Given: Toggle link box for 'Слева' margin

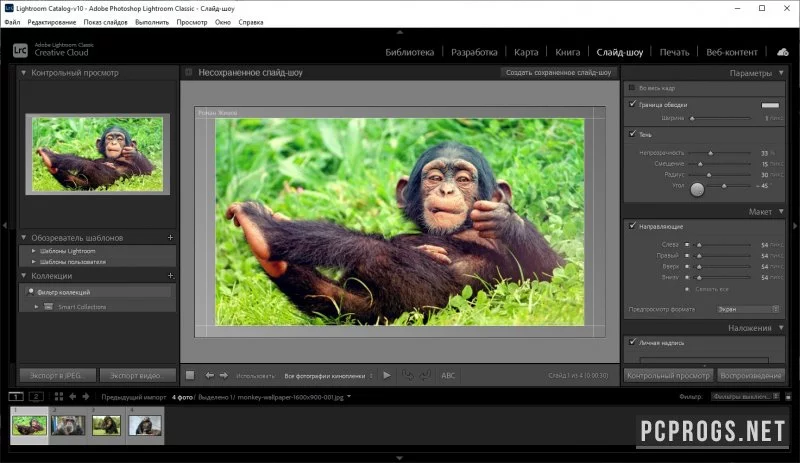Looking at the screenshot, I should 687,245.
